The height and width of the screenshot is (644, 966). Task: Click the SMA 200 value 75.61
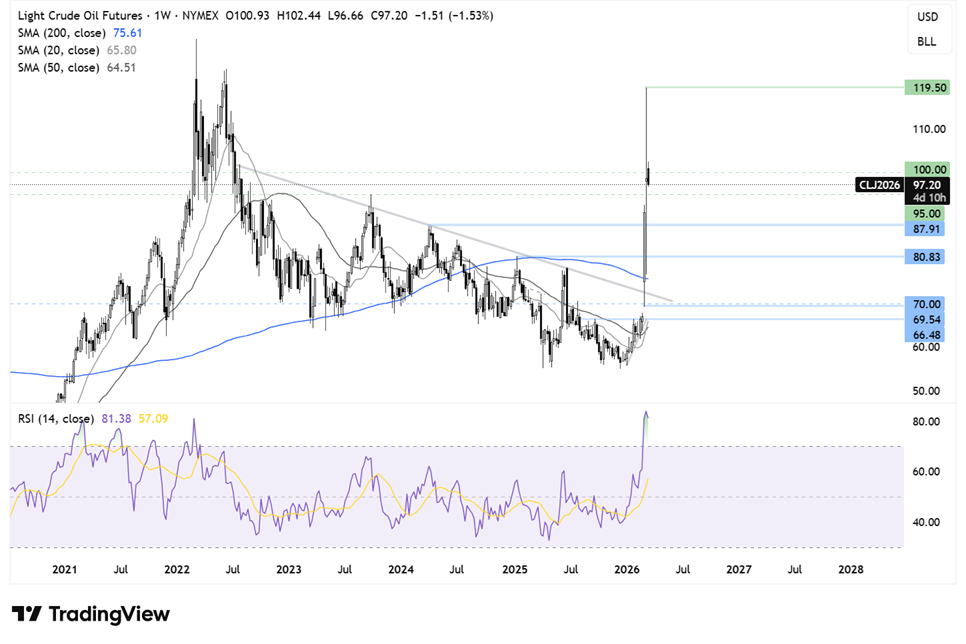(128, 33)
